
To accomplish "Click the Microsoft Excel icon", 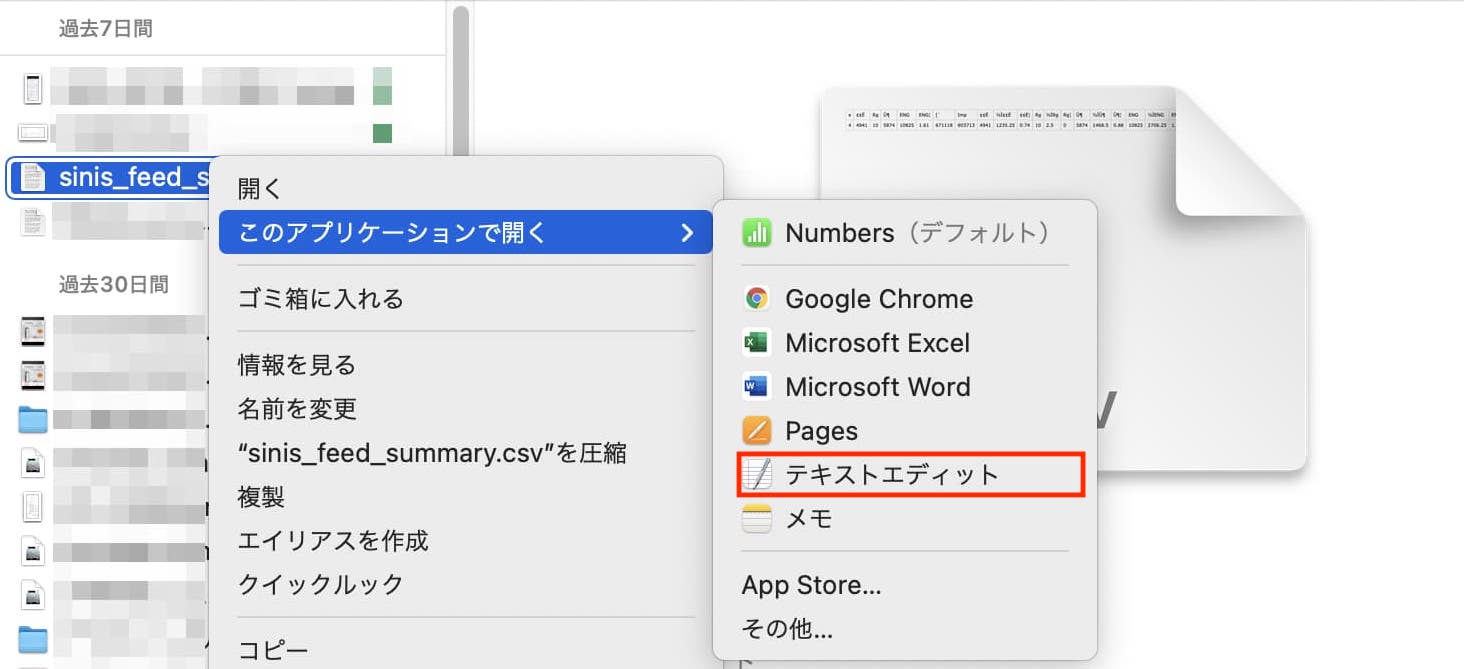I will coord(757,343).
